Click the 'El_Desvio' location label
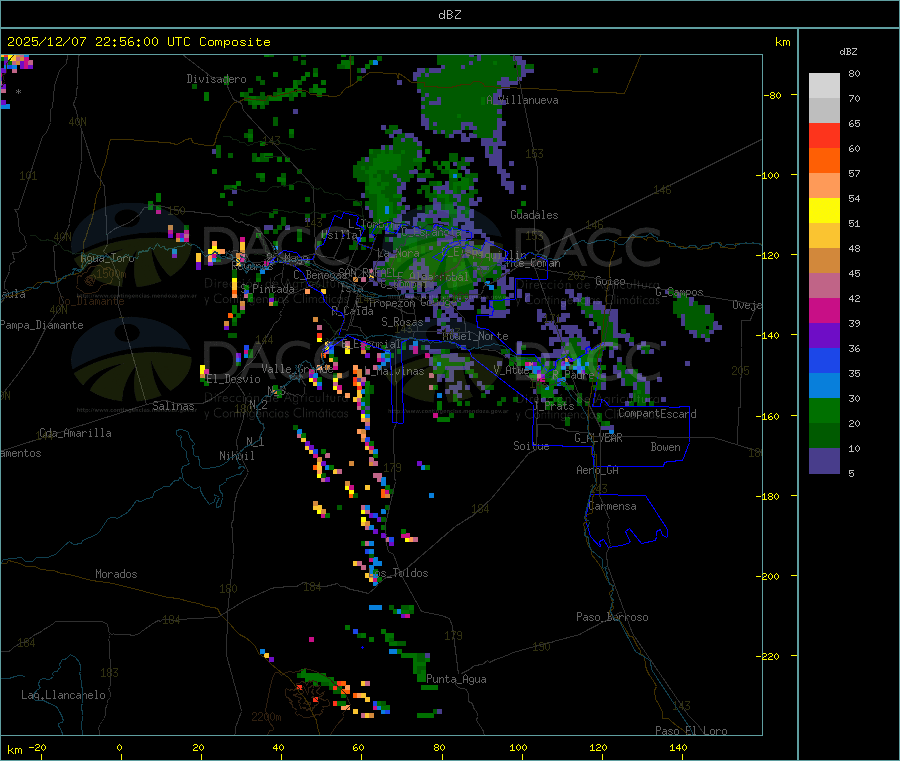This screenshot has width=900, height=761. 234,379
